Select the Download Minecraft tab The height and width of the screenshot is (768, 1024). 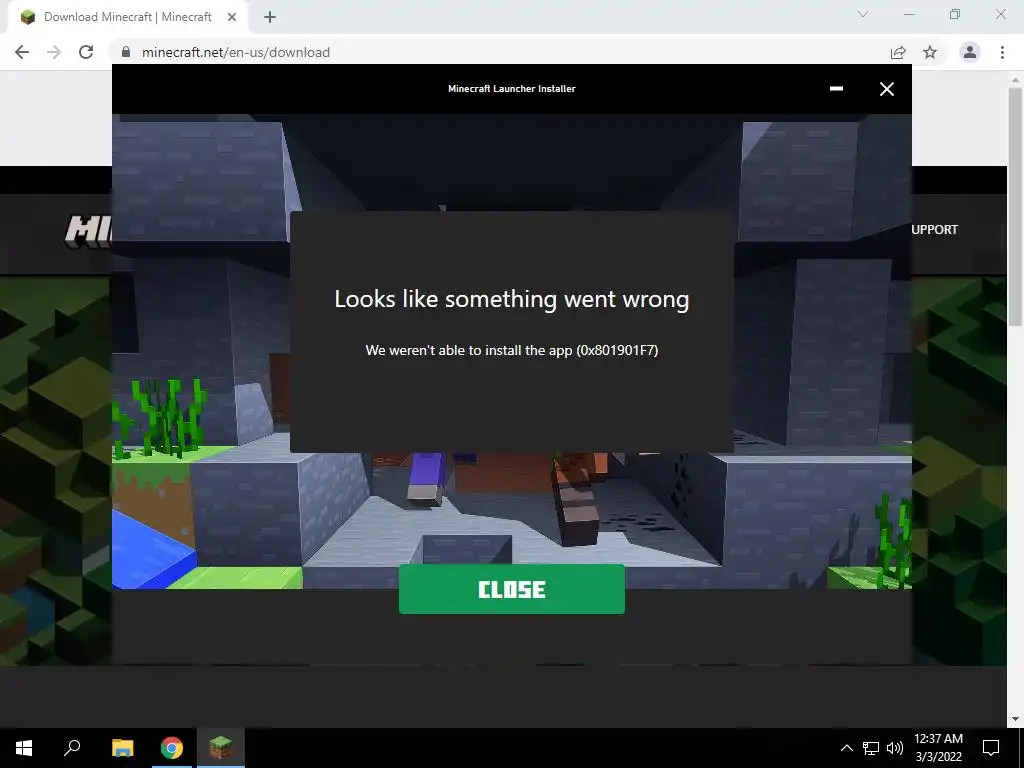click(x=127, y=17)
